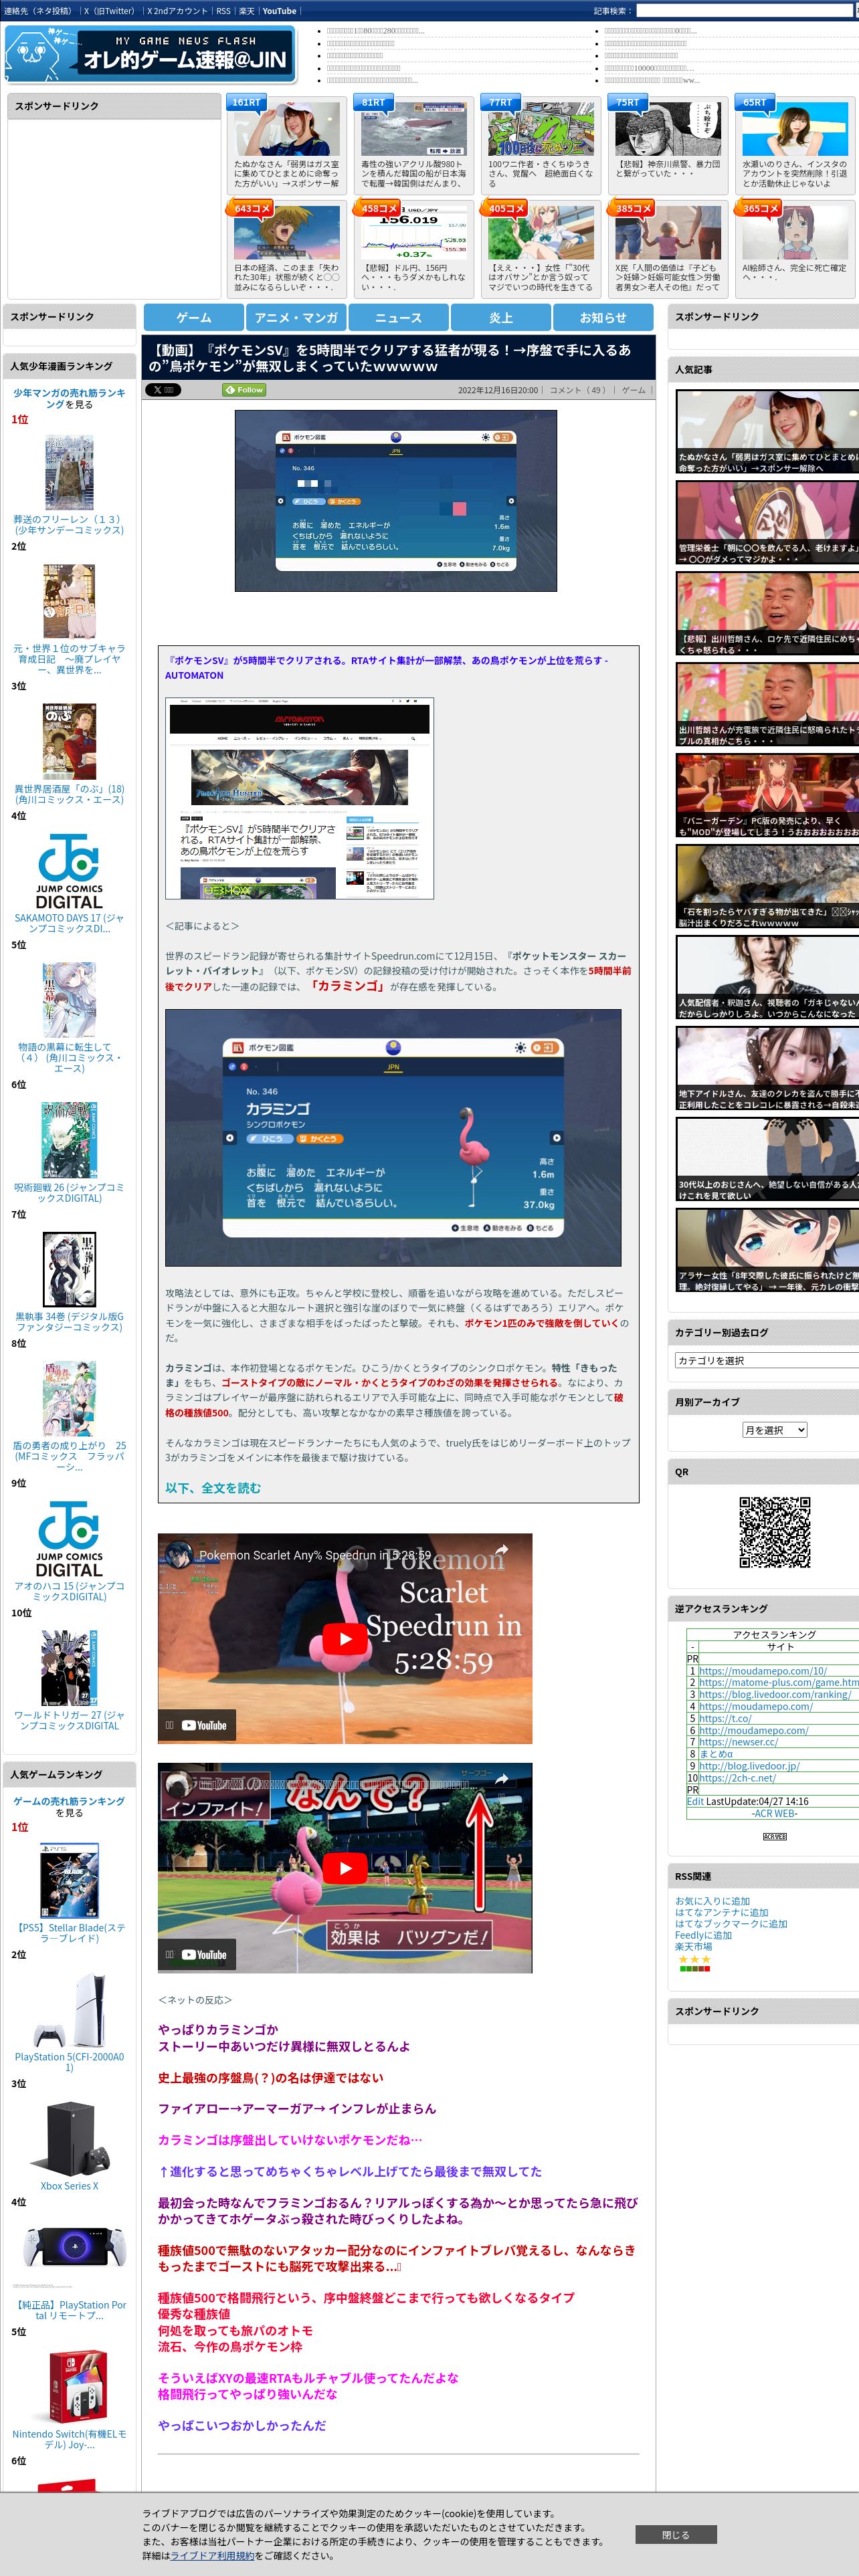Open the Xbox Series X product image
Screen dimensions: 859x2576
pos(69,2140)
